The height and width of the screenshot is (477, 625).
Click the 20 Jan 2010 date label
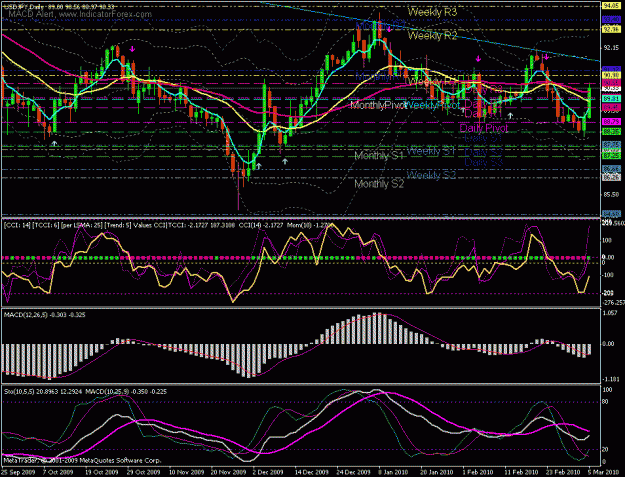point(437,472)
